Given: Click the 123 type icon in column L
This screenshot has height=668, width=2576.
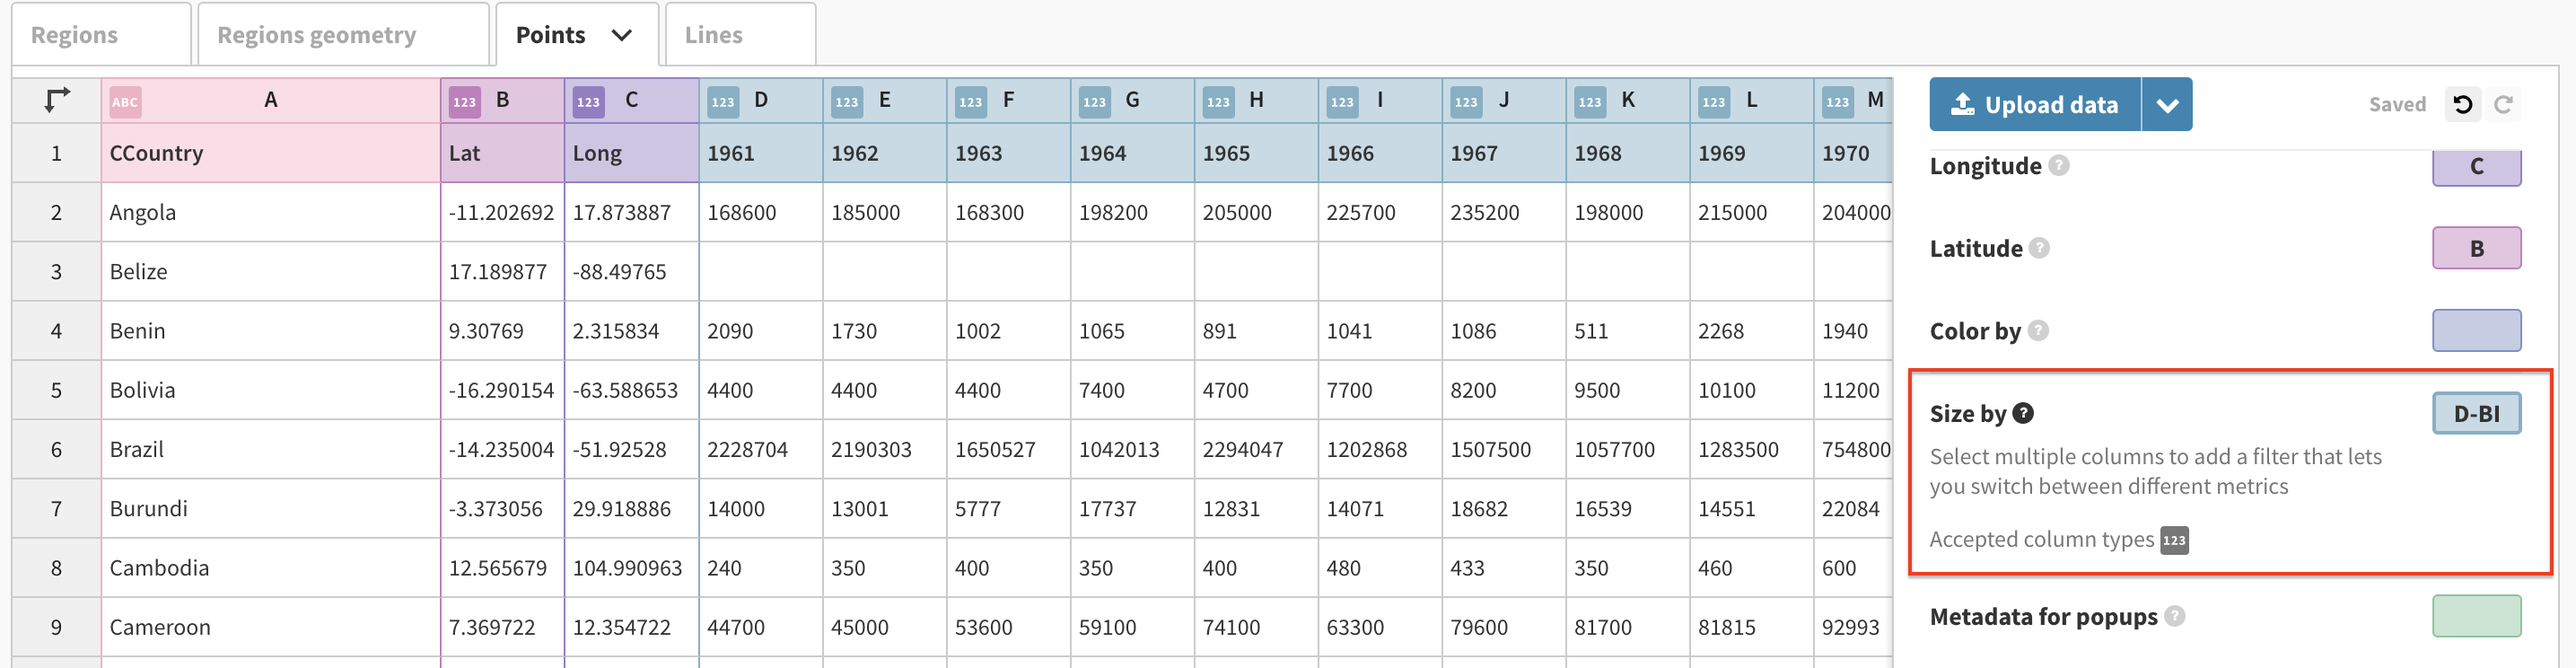Looking at the screenshot, I should point(1714,102).
